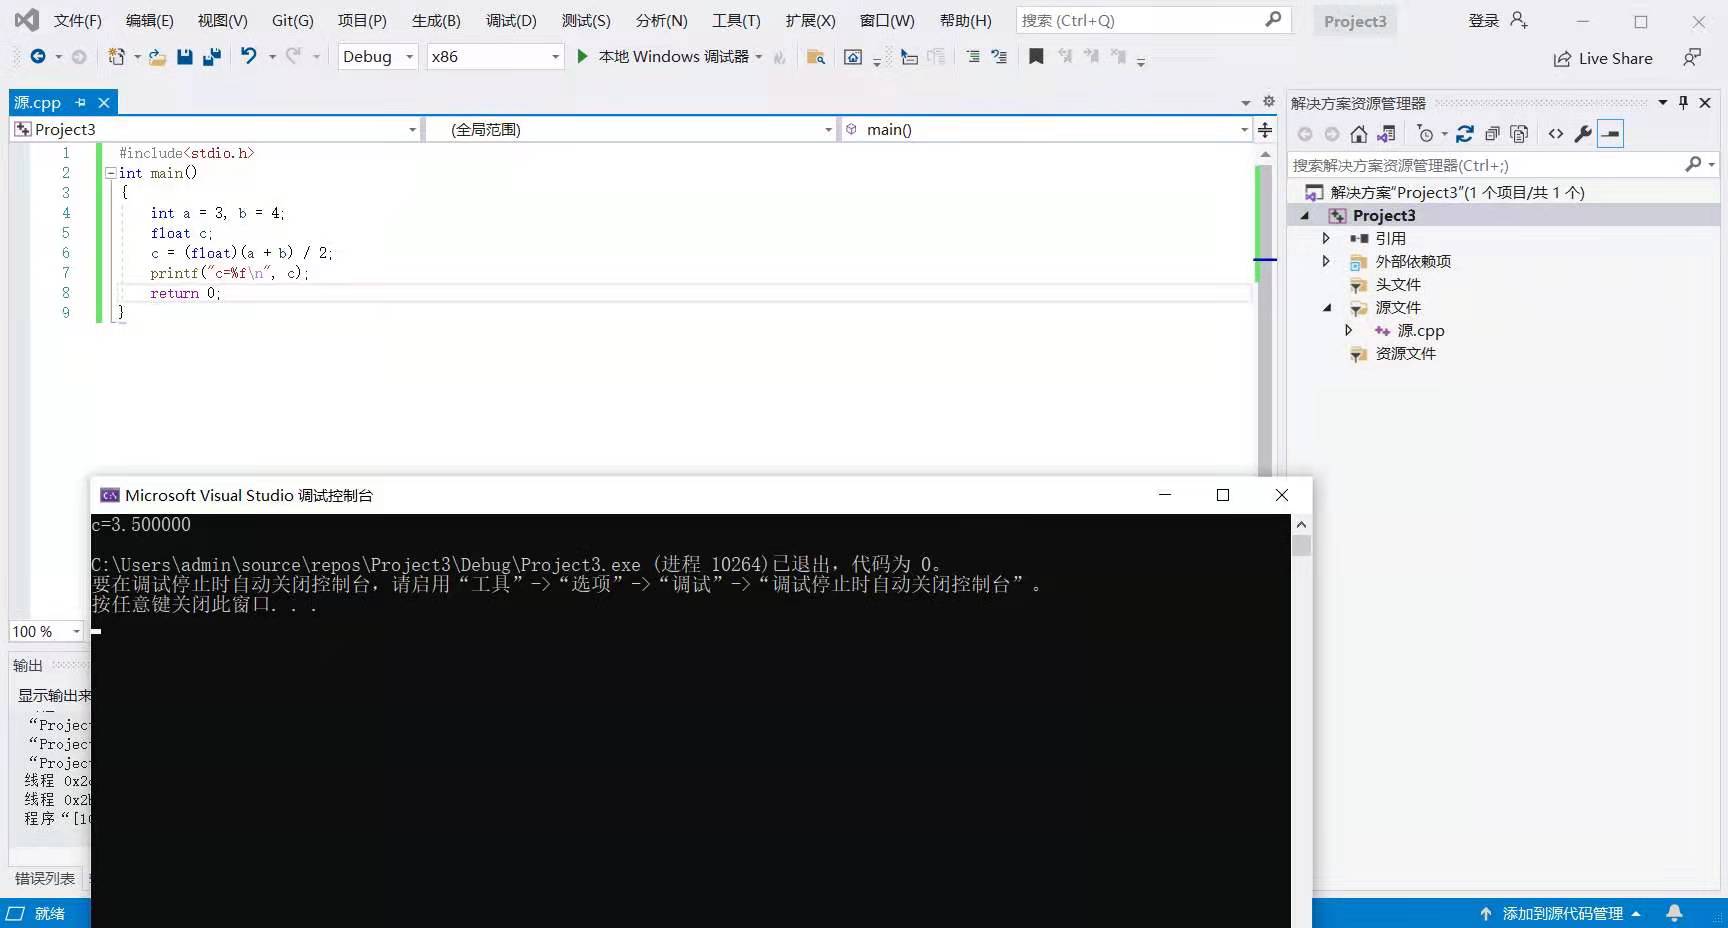Switch between solutions and folder views
This screenshot has height=928, width=1728.
(1386, 134)
